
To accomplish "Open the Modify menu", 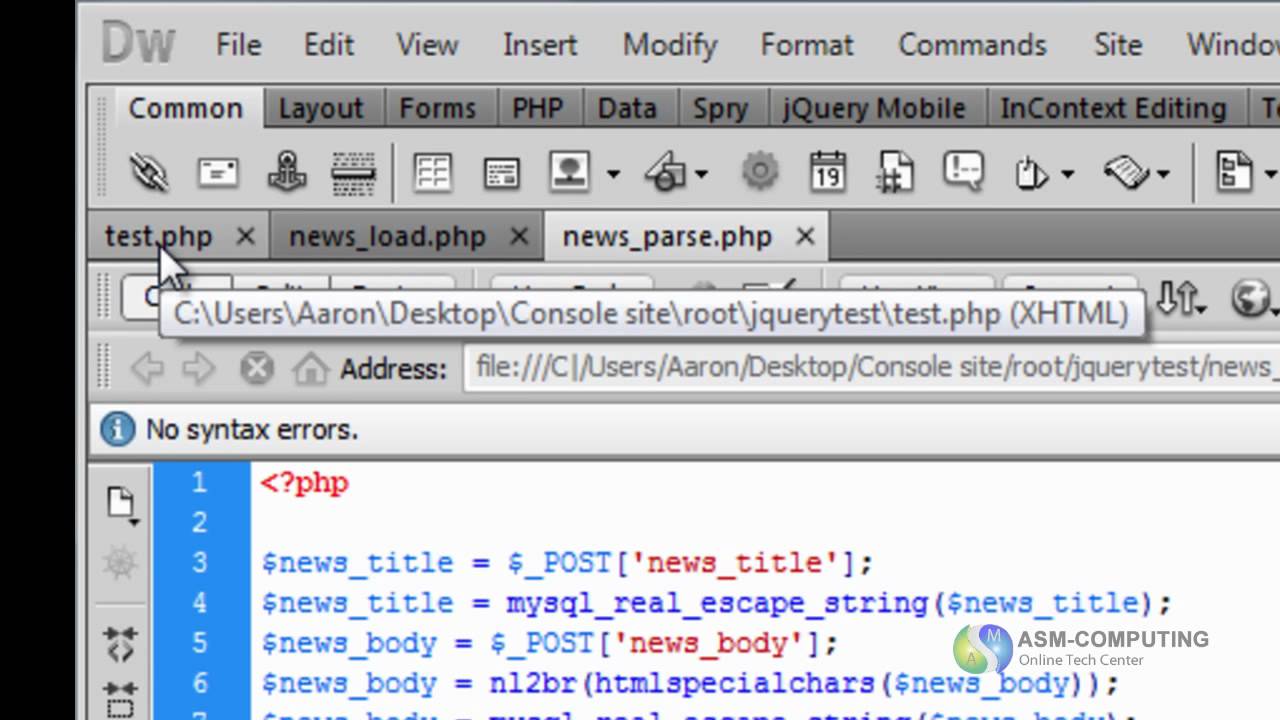I will (x=670, y=45).
